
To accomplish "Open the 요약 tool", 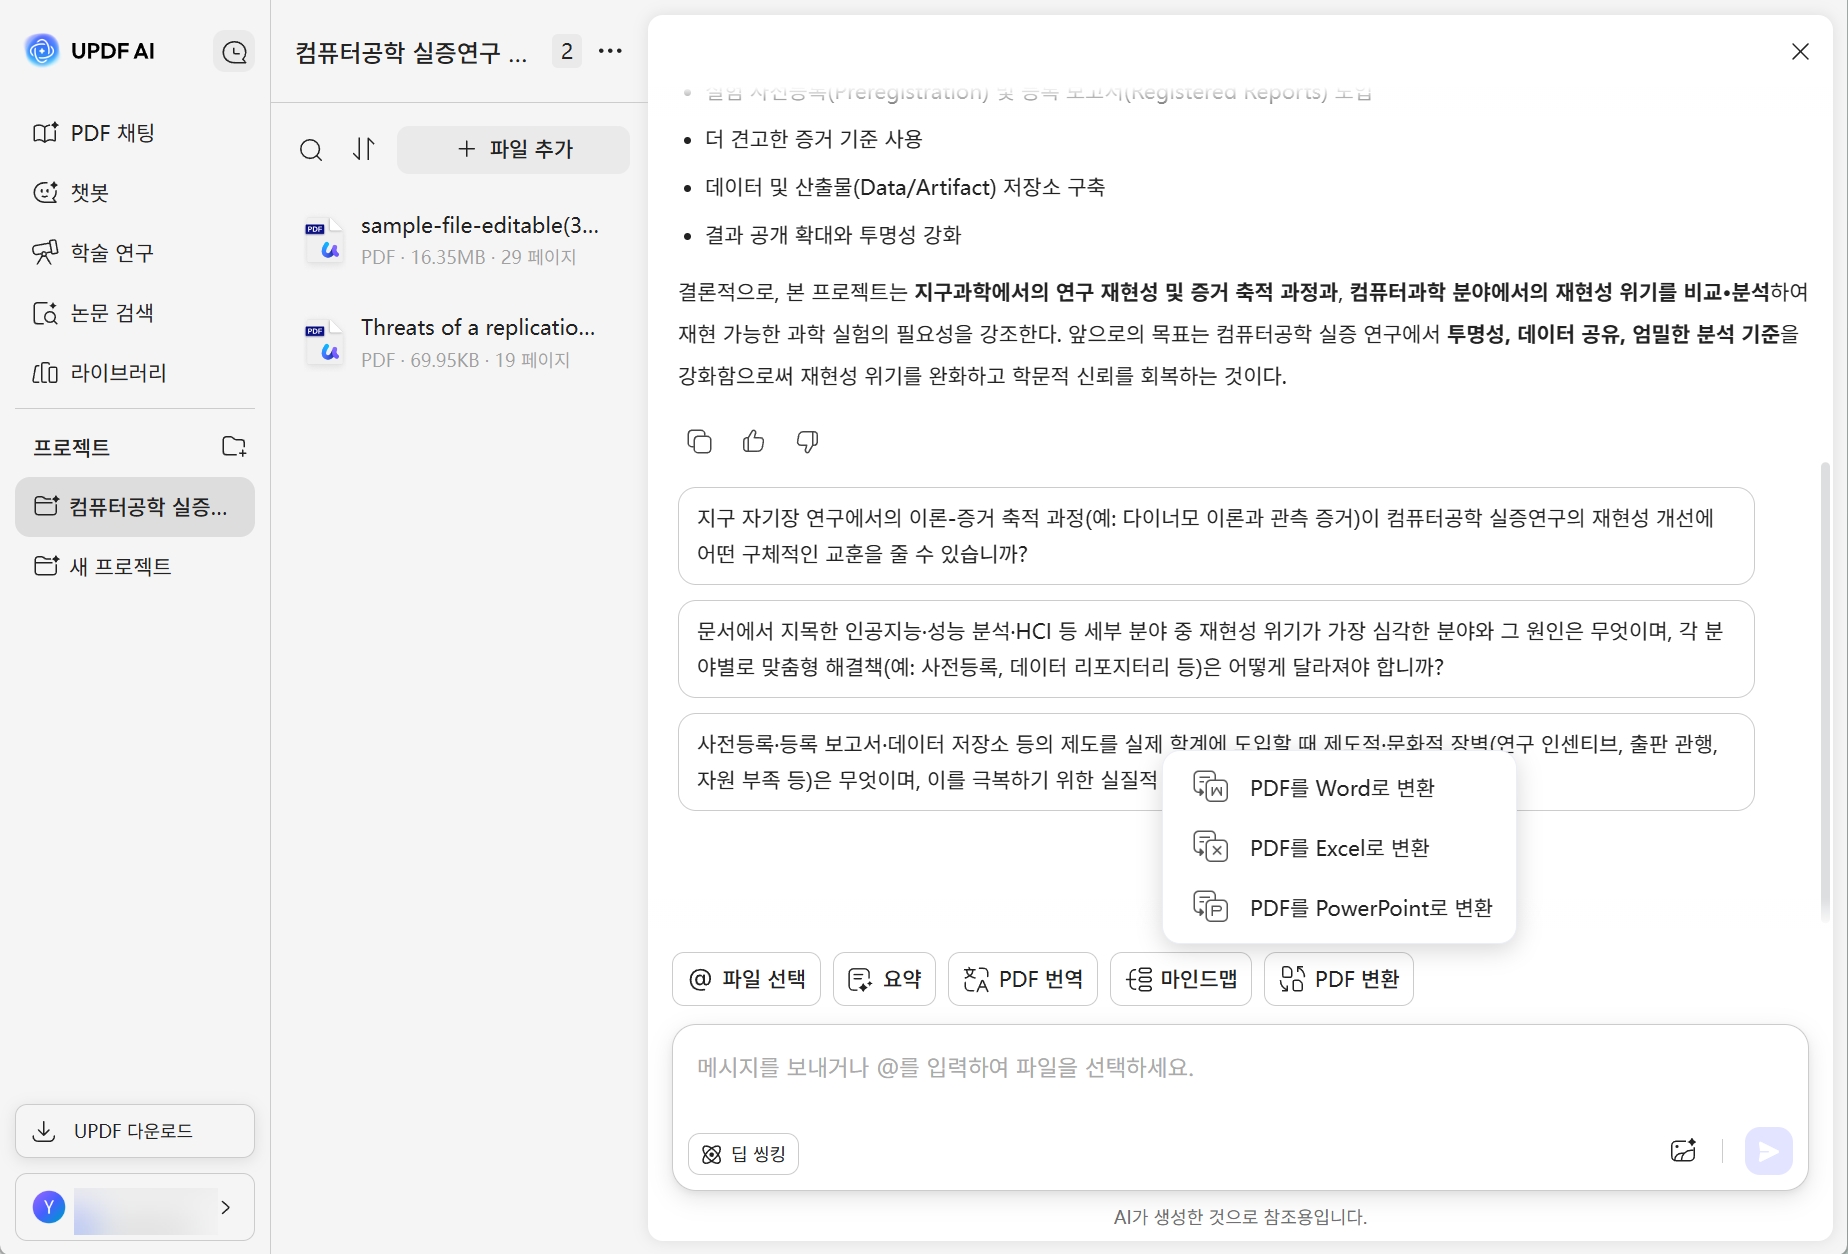I will click(883, 978).
